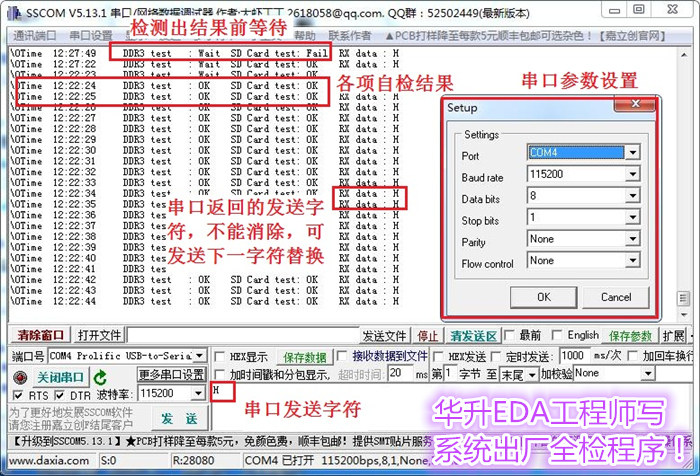Open the 波特率 115200 dropdown
Screen dimensions: 700x476
(198, 393)
